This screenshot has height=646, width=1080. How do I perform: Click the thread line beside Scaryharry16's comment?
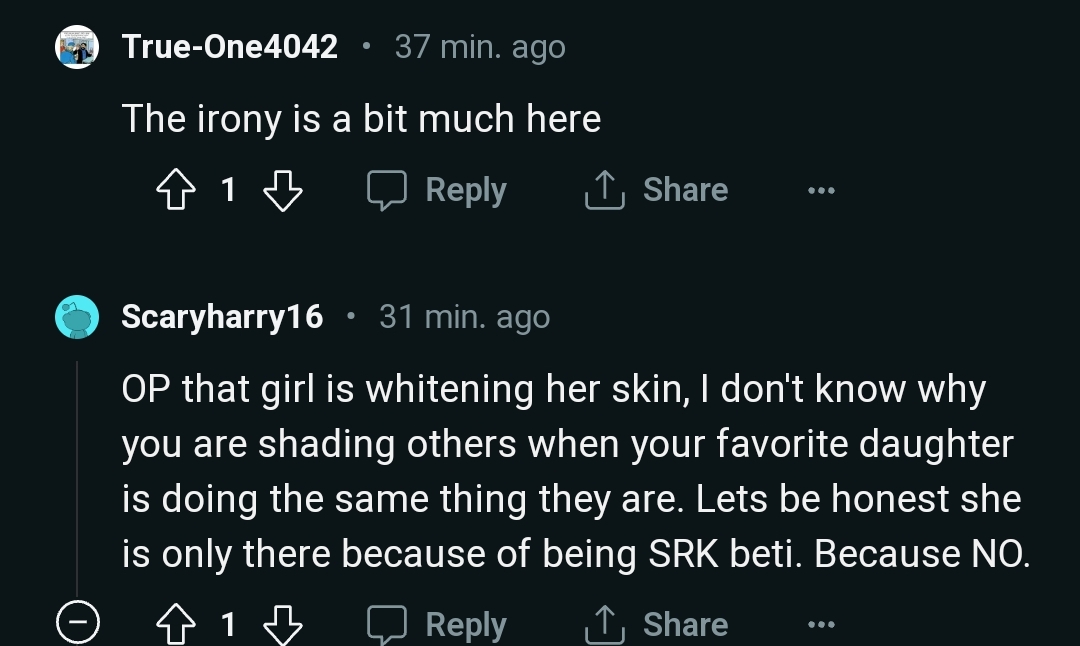(x=77, y=470)
